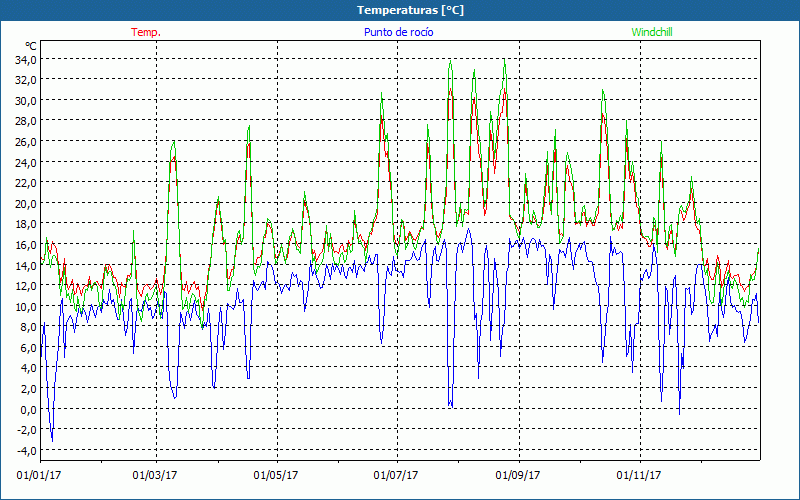Screen dimensions: 800x500
Task: Click the 10,0 y-axis value
Action: click(x=27, y=307)
